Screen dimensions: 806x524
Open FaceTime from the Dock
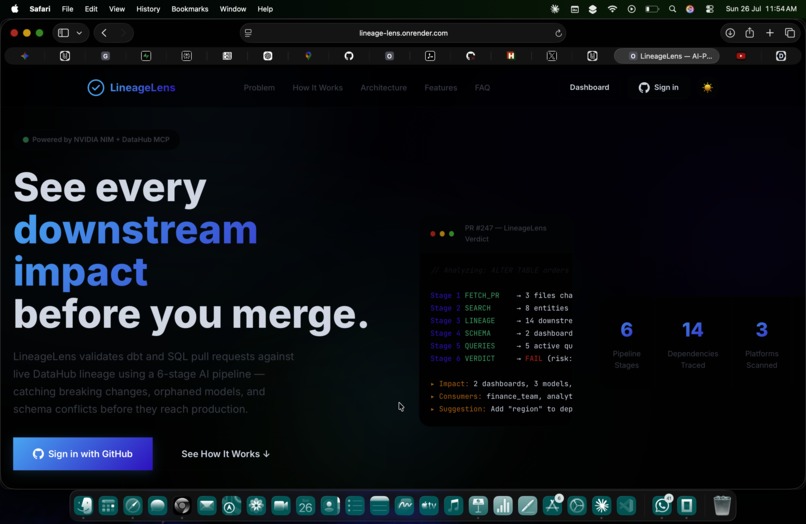click(x=281, y=506)
